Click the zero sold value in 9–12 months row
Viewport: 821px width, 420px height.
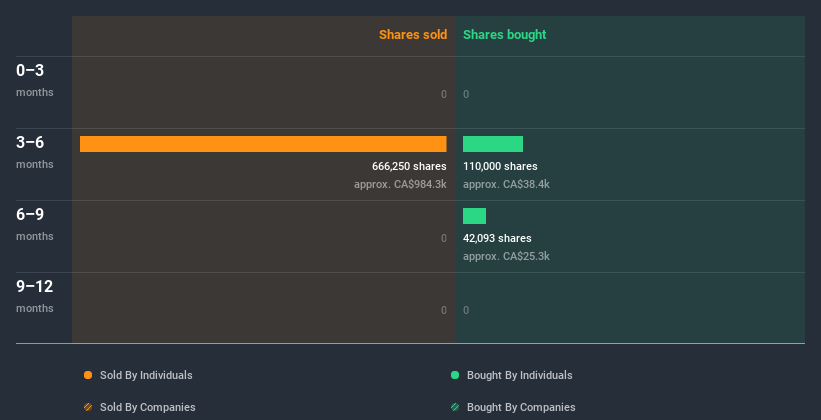tap(443, 310)
